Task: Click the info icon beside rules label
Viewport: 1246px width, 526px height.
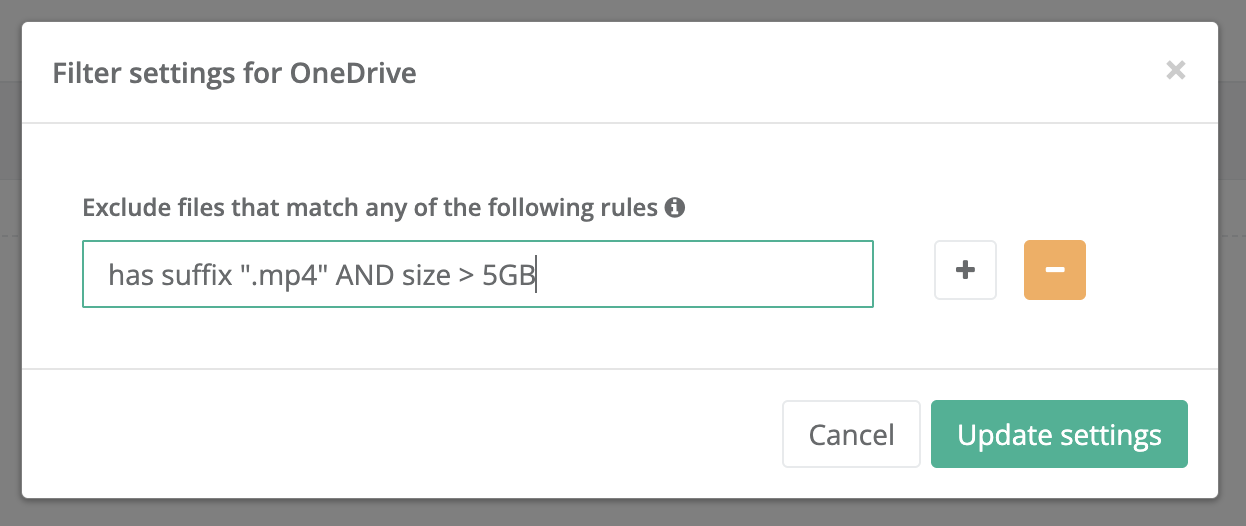Action: click(x=675, y=208)
